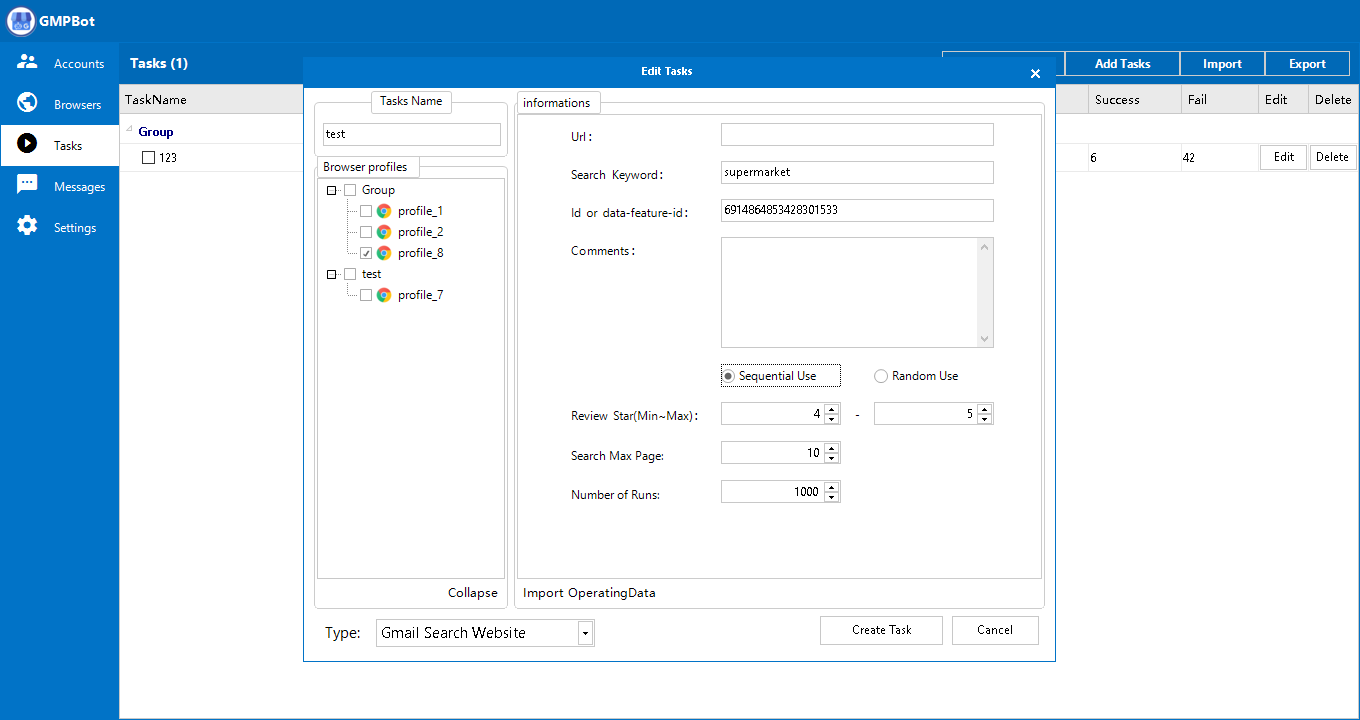This screenshot has height=720, width=1360.
Task: Check the 123 task row checkbox
Action: tap(148, 158)
